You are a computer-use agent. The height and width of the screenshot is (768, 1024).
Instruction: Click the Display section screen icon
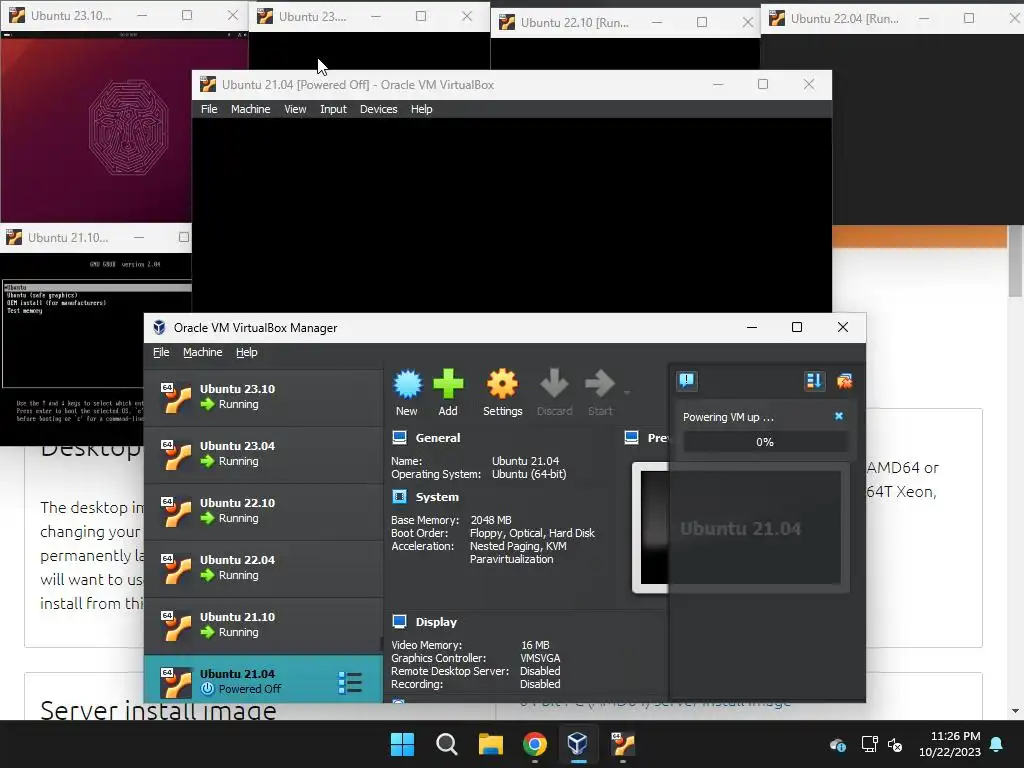tap(399, 622)
